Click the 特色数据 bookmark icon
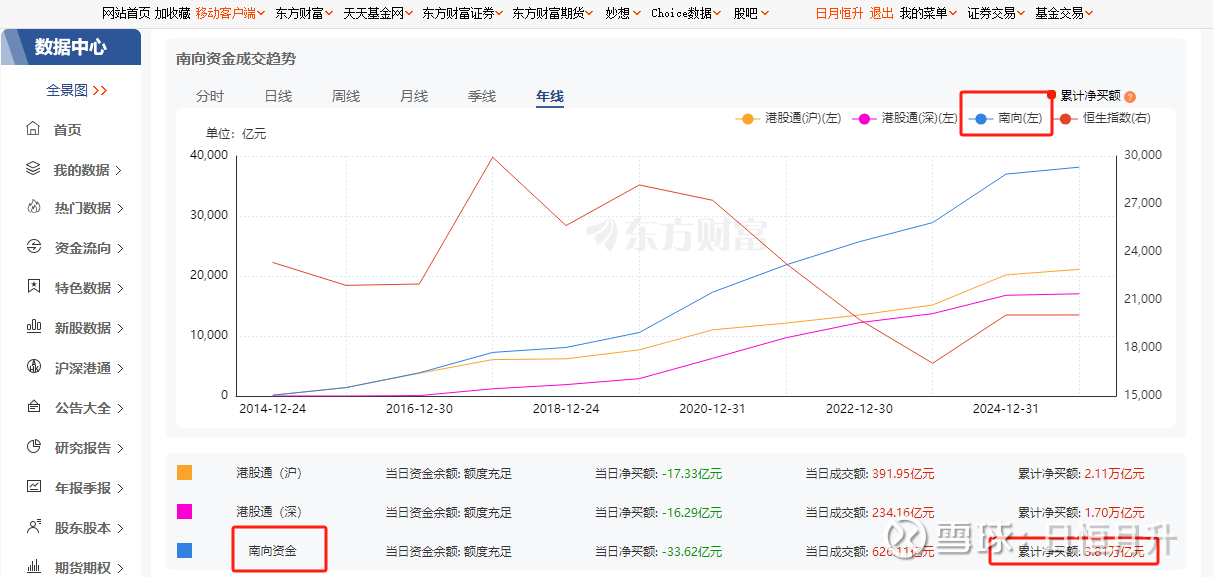The height and width of the screenshot is (577, 1213). tap(33, 287)
